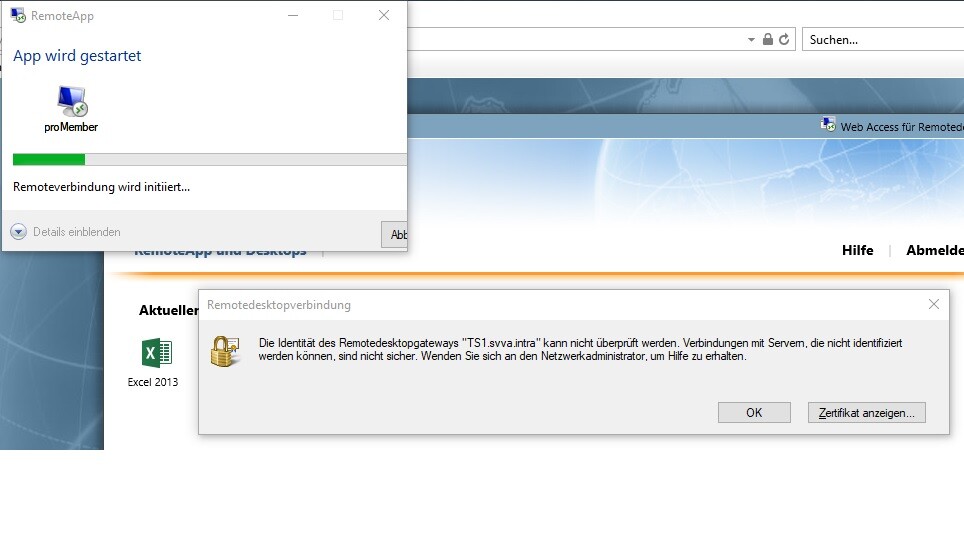The image size is (964, 540).
Task: Close the Remotedesktopverbindung dialog
Action: point(934,304)
